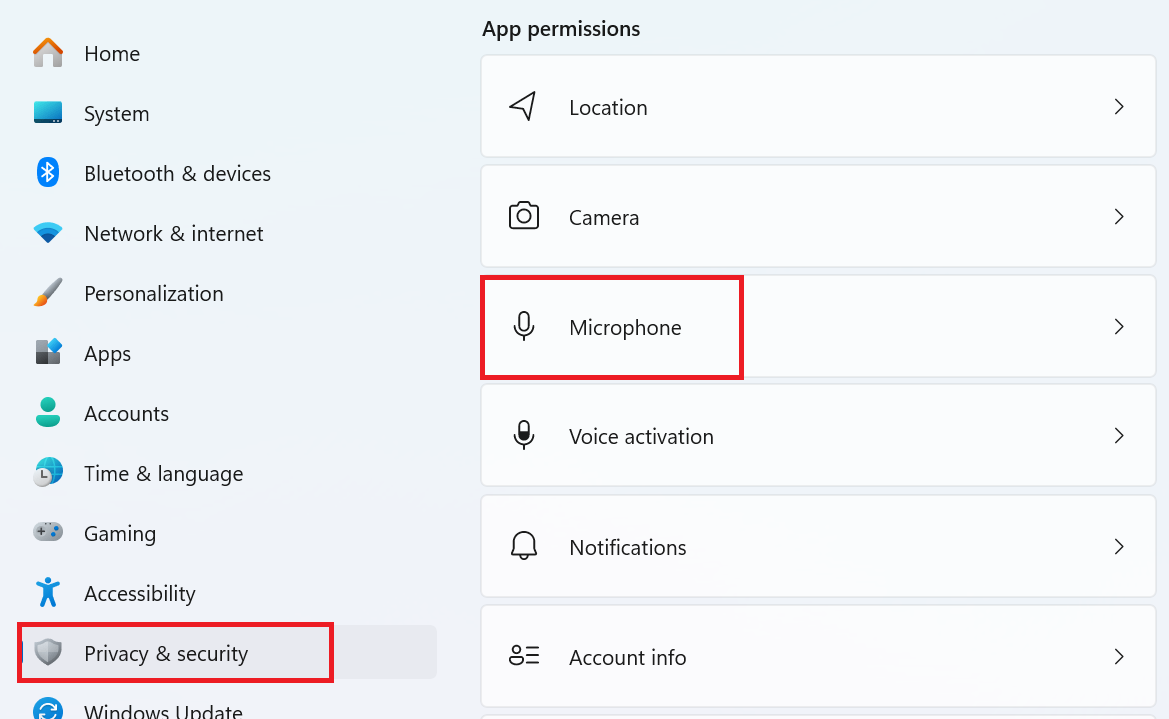Open Accessibility label in sidebar
Screen dimensions: 1169x719
pos(139,594)
